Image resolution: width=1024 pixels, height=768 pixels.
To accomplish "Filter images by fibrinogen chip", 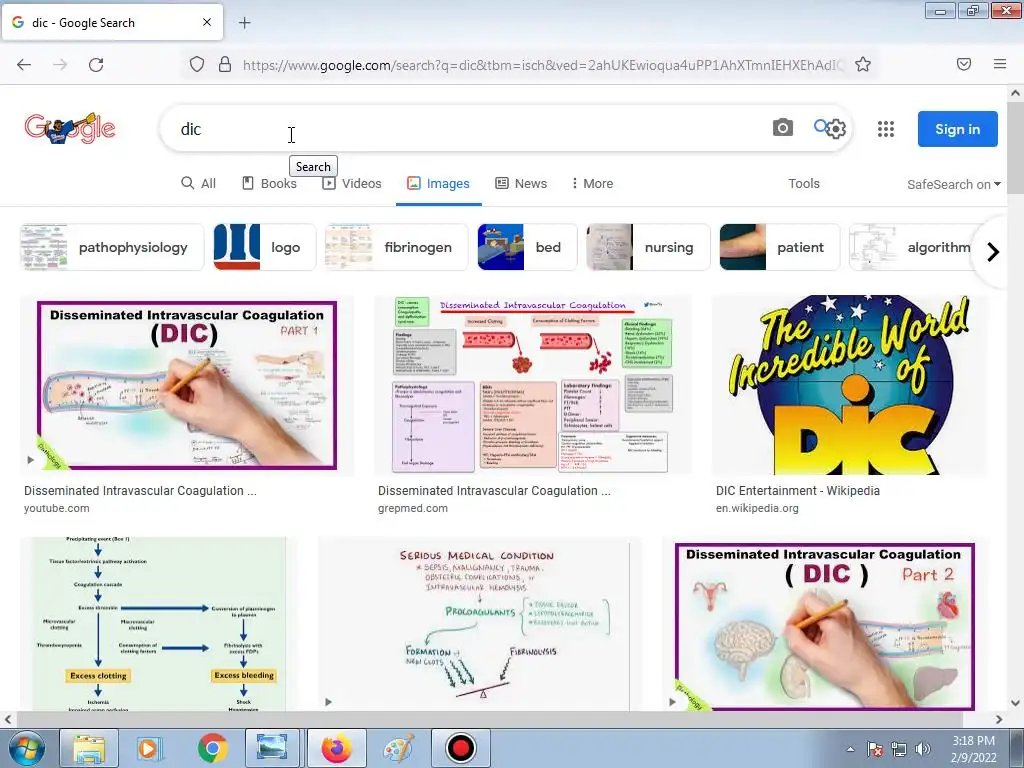I will [x=396, y=247].
